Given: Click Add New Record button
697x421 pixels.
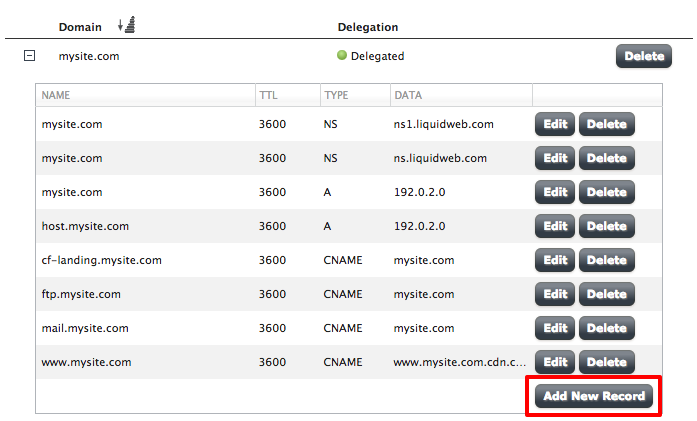Looking at the screenshot, I should tap(593, 396).
